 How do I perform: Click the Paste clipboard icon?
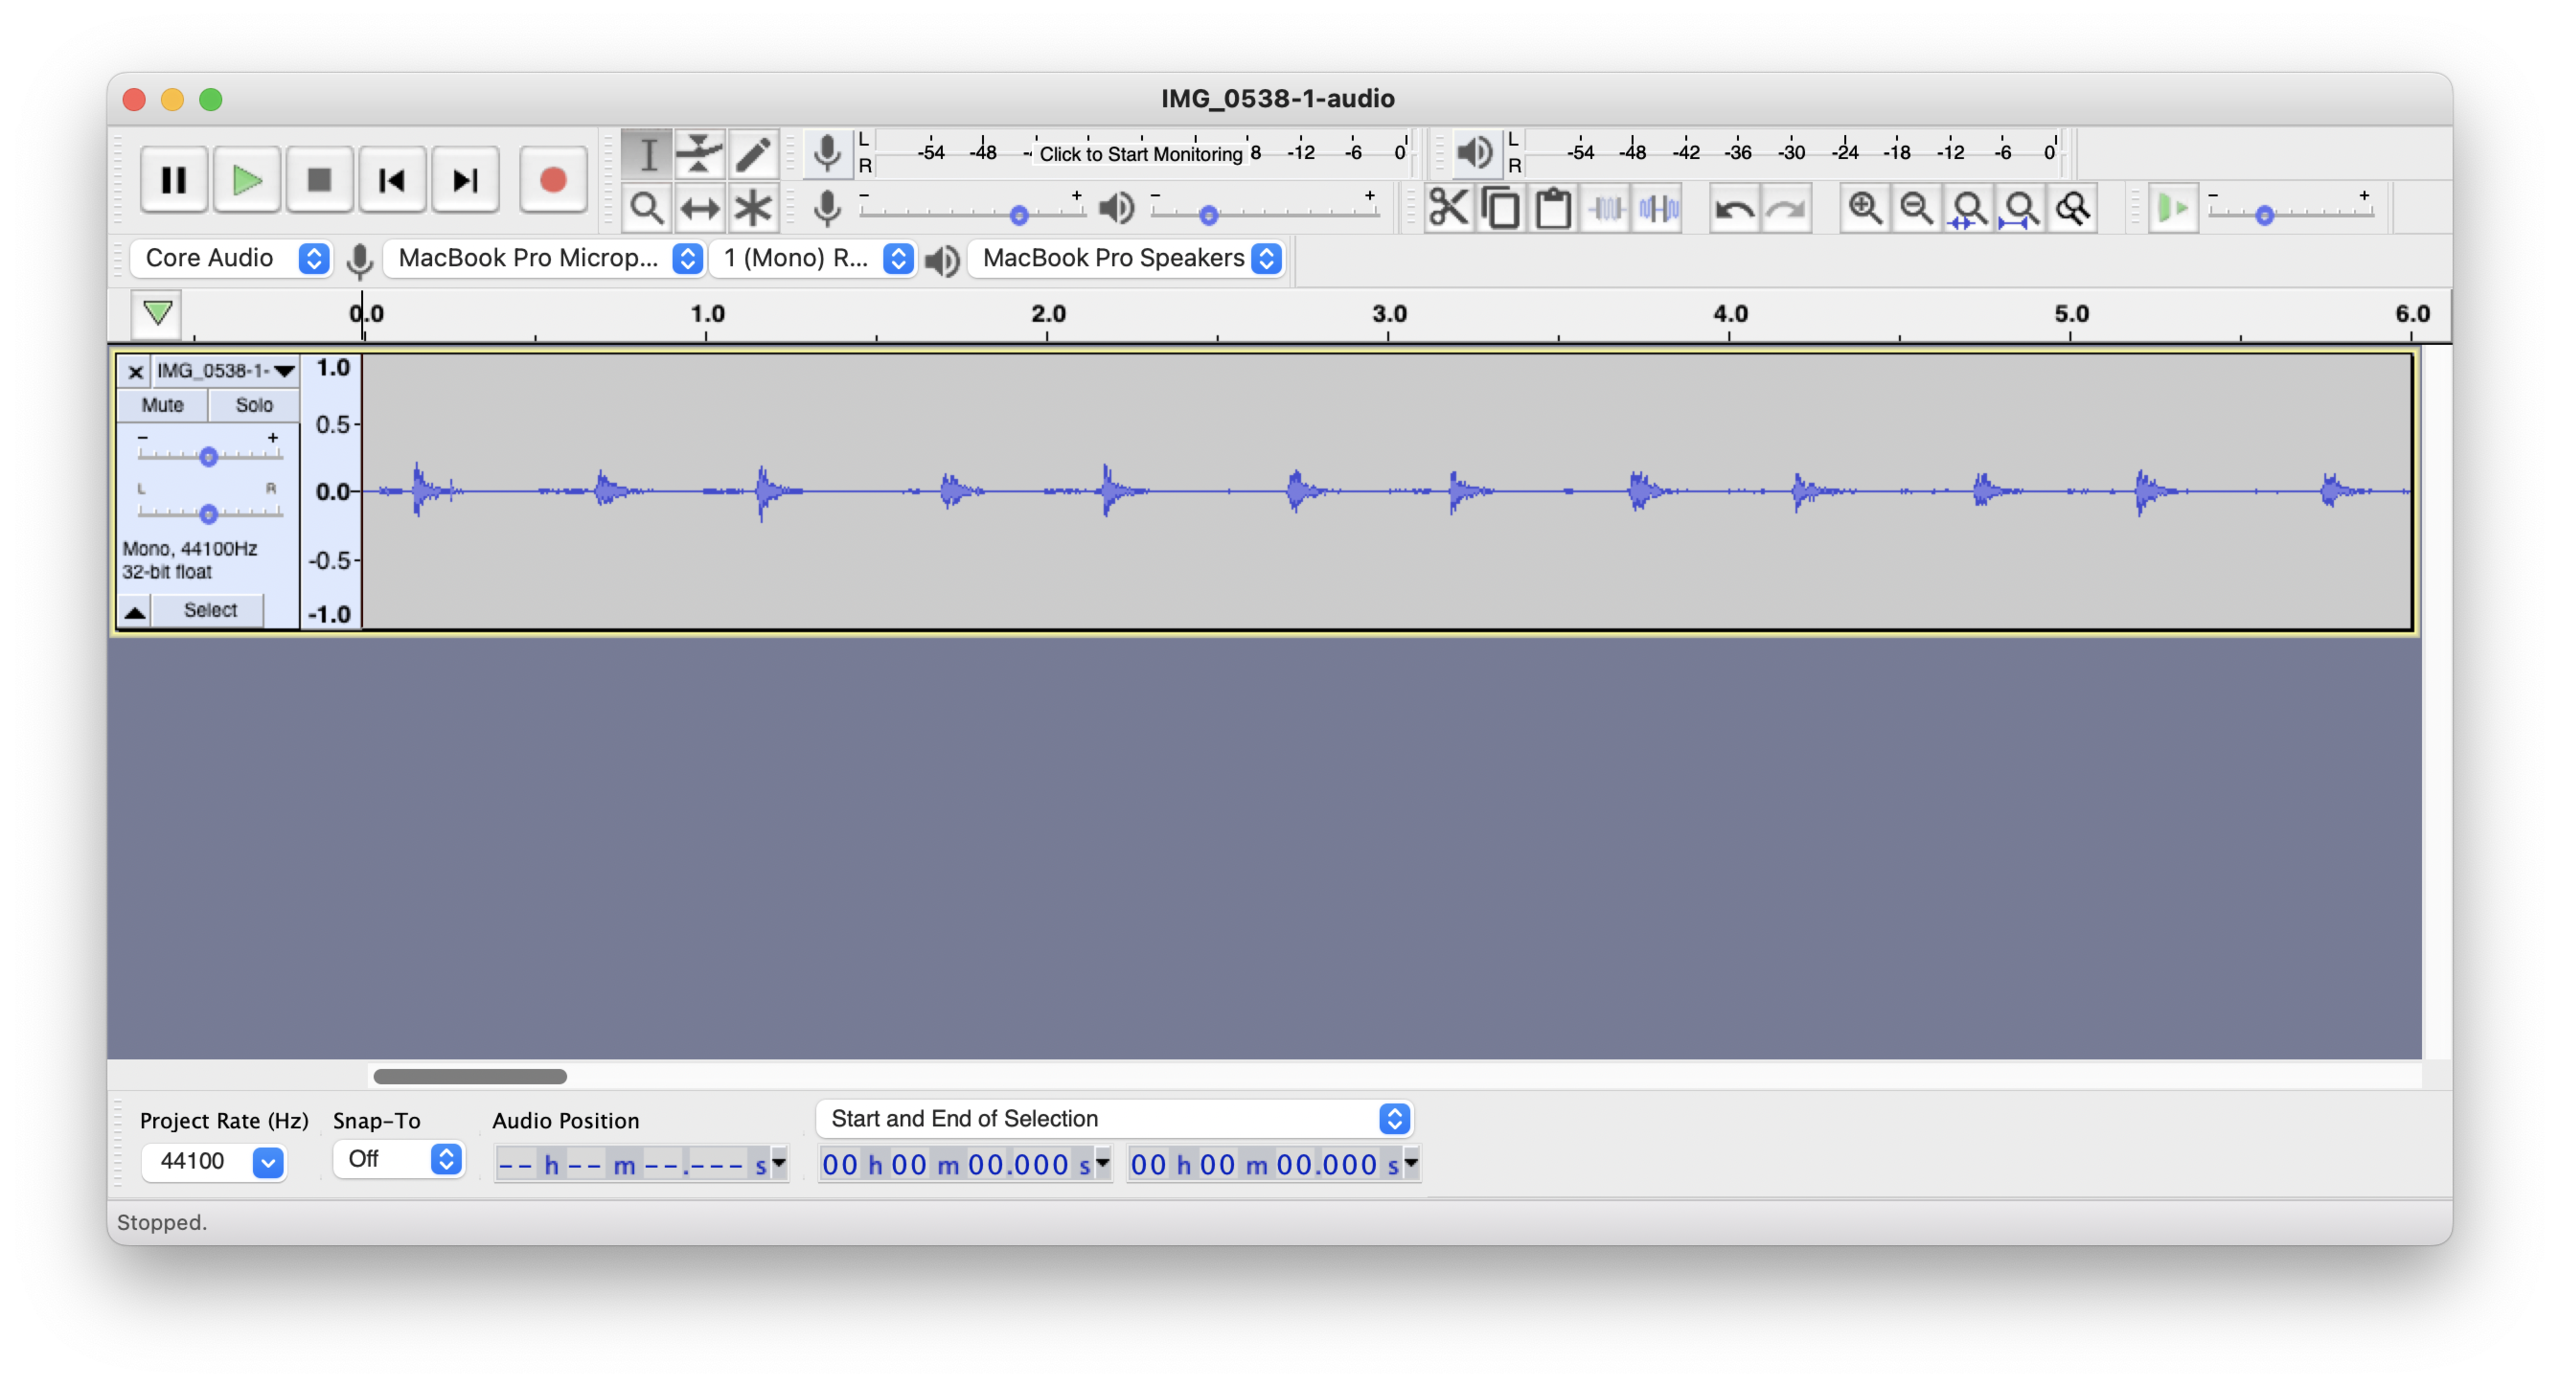pyautogui.click(x=1553, y=208)
